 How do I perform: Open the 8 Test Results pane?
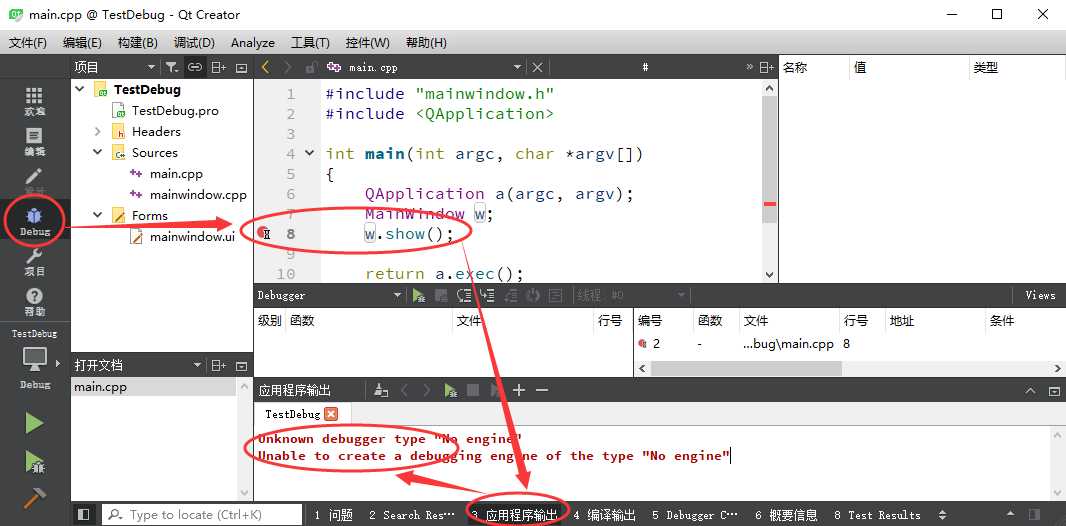point(877,515)
